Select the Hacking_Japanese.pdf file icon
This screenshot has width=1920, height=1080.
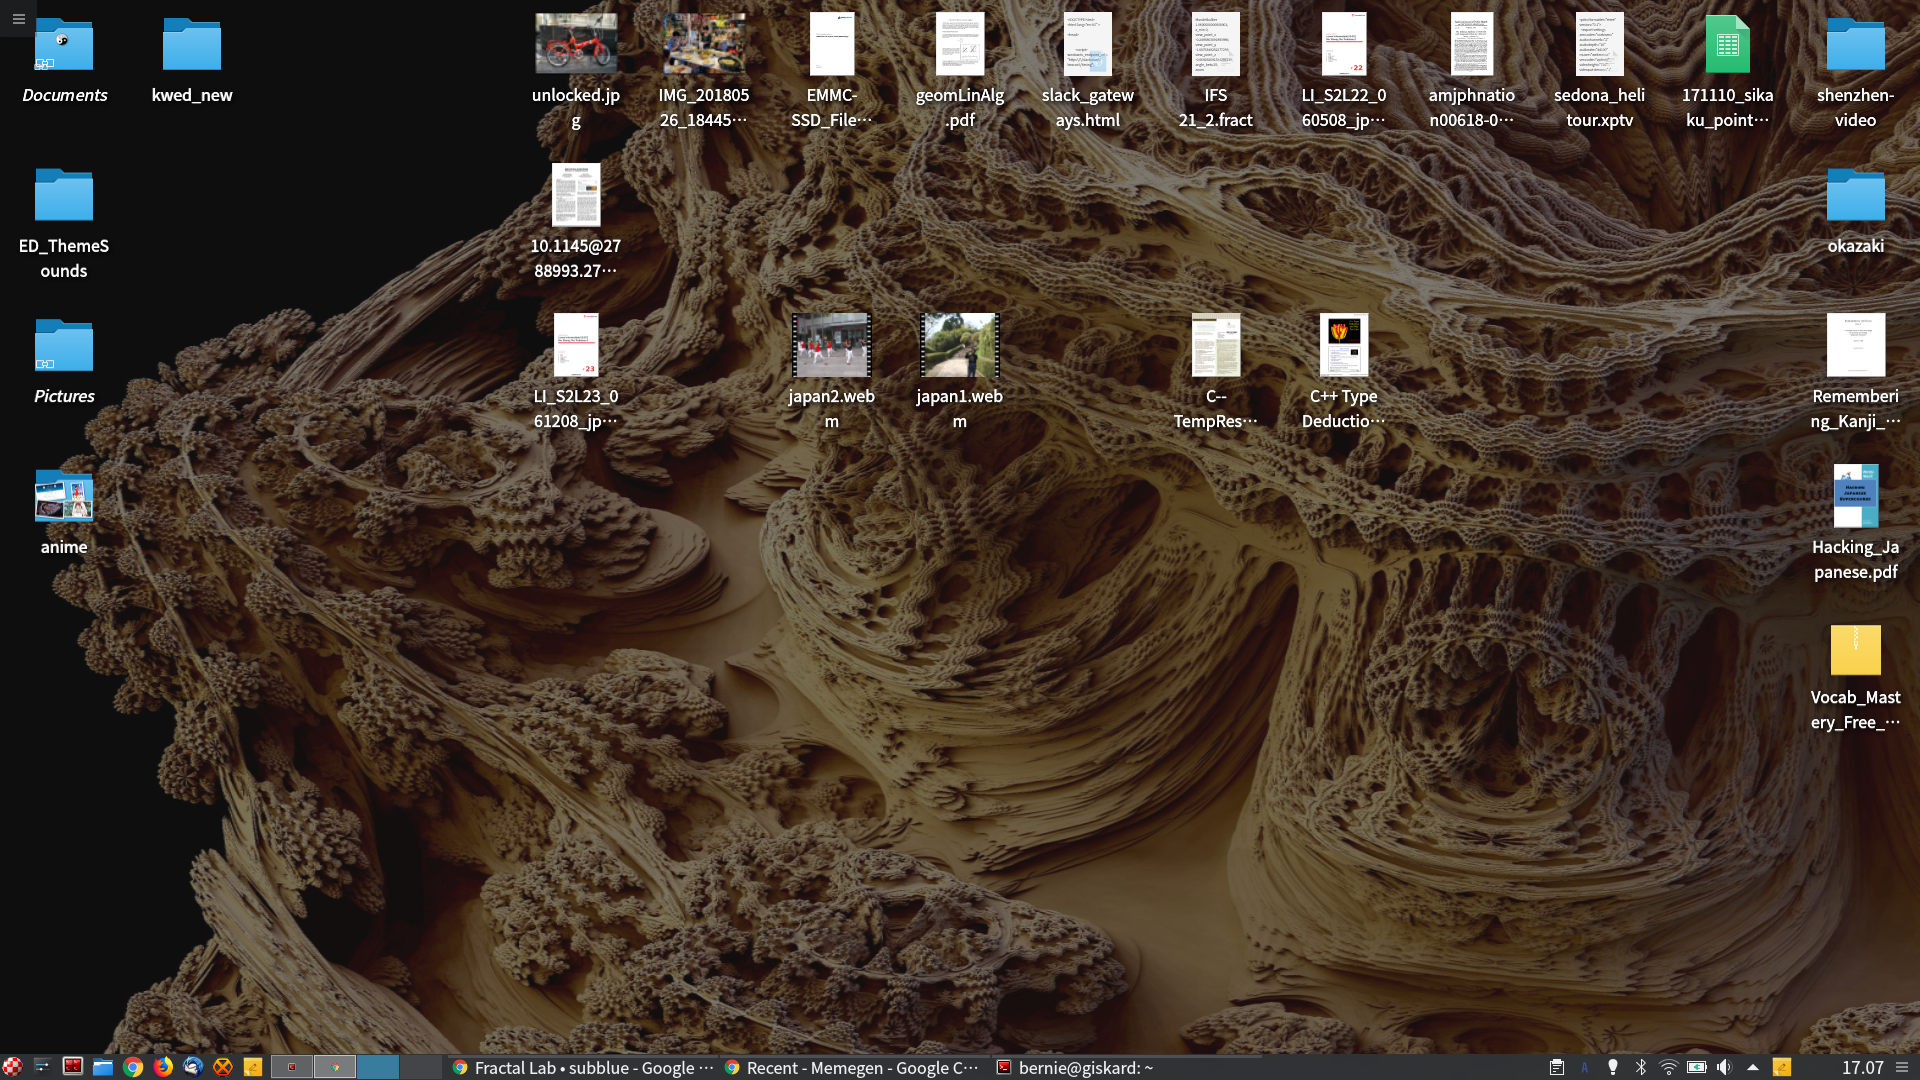1855,497
